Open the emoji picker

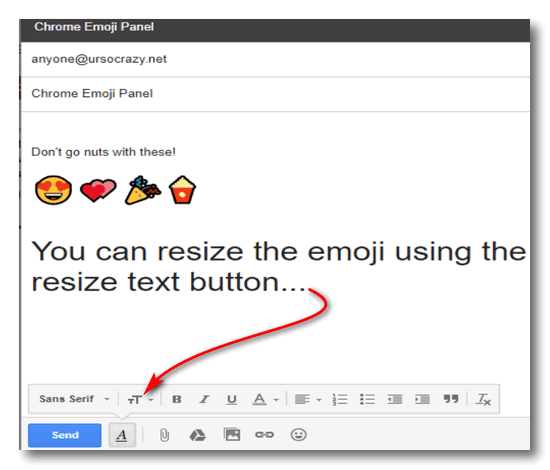[299, 435]
